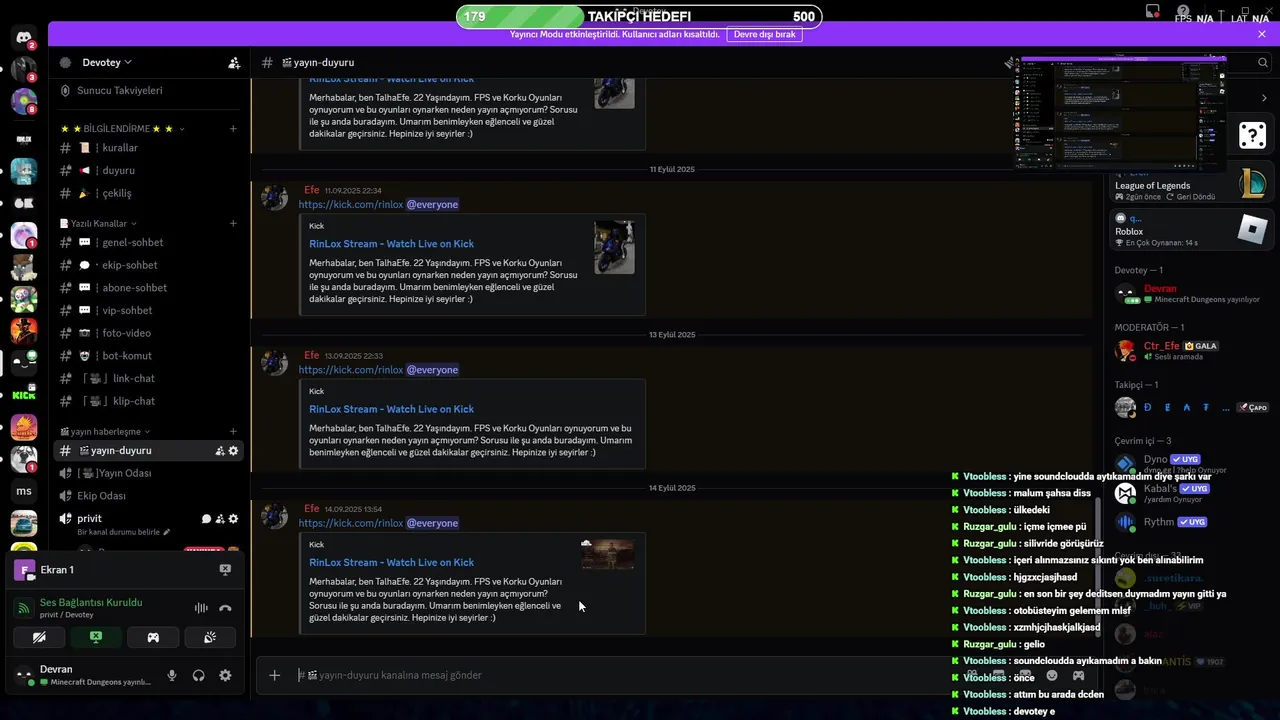The image size is (1280, 720).
Task: Open settings gear of privit voice channel
Action: [234, 519]
